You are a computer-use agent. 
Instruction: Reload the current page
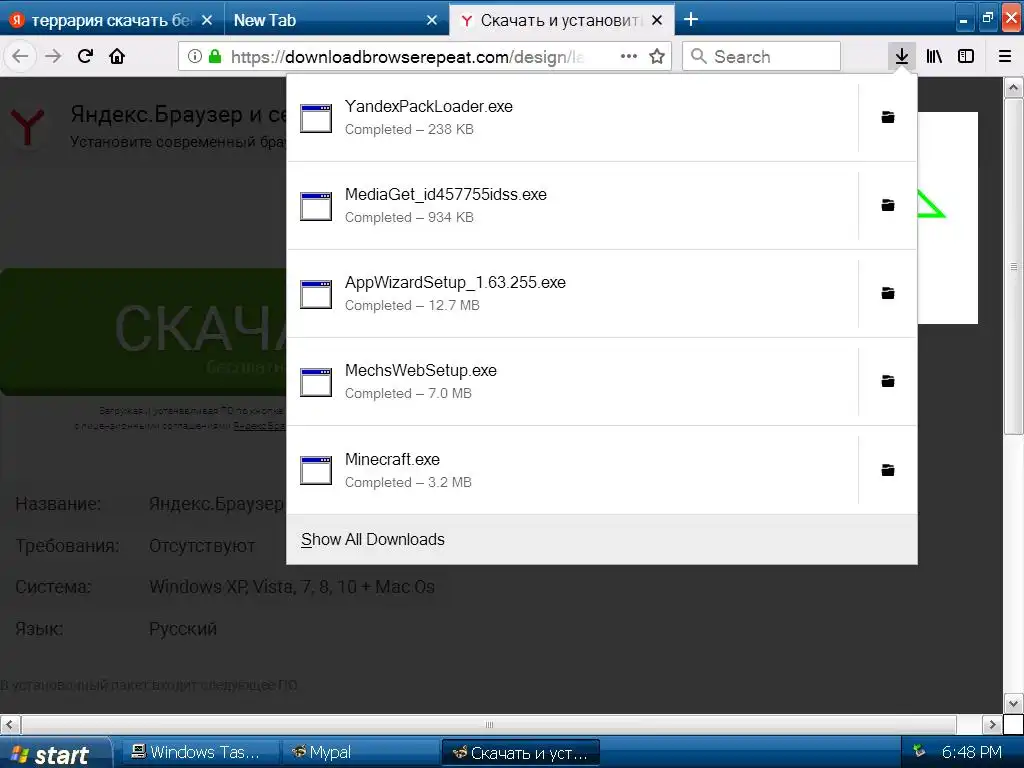(85, 56)
